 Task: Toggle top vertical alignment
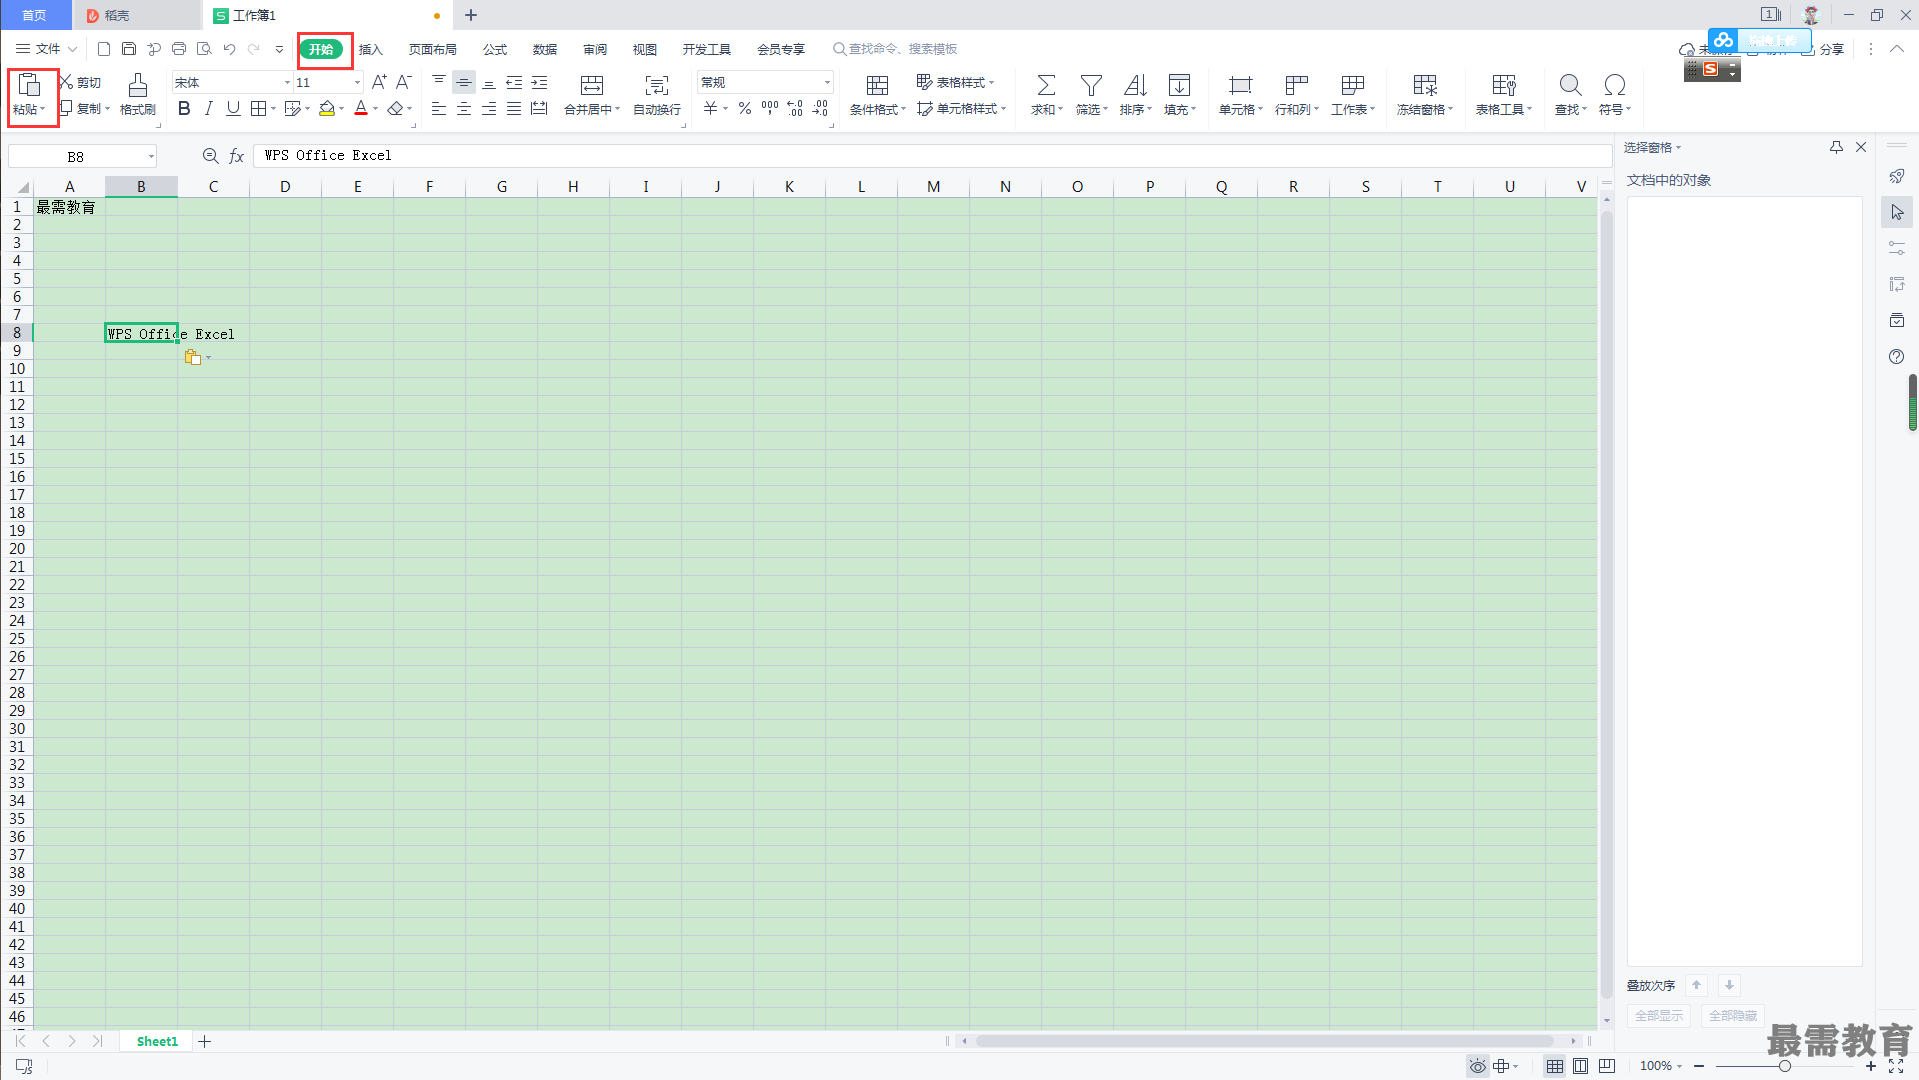(439, 82)
